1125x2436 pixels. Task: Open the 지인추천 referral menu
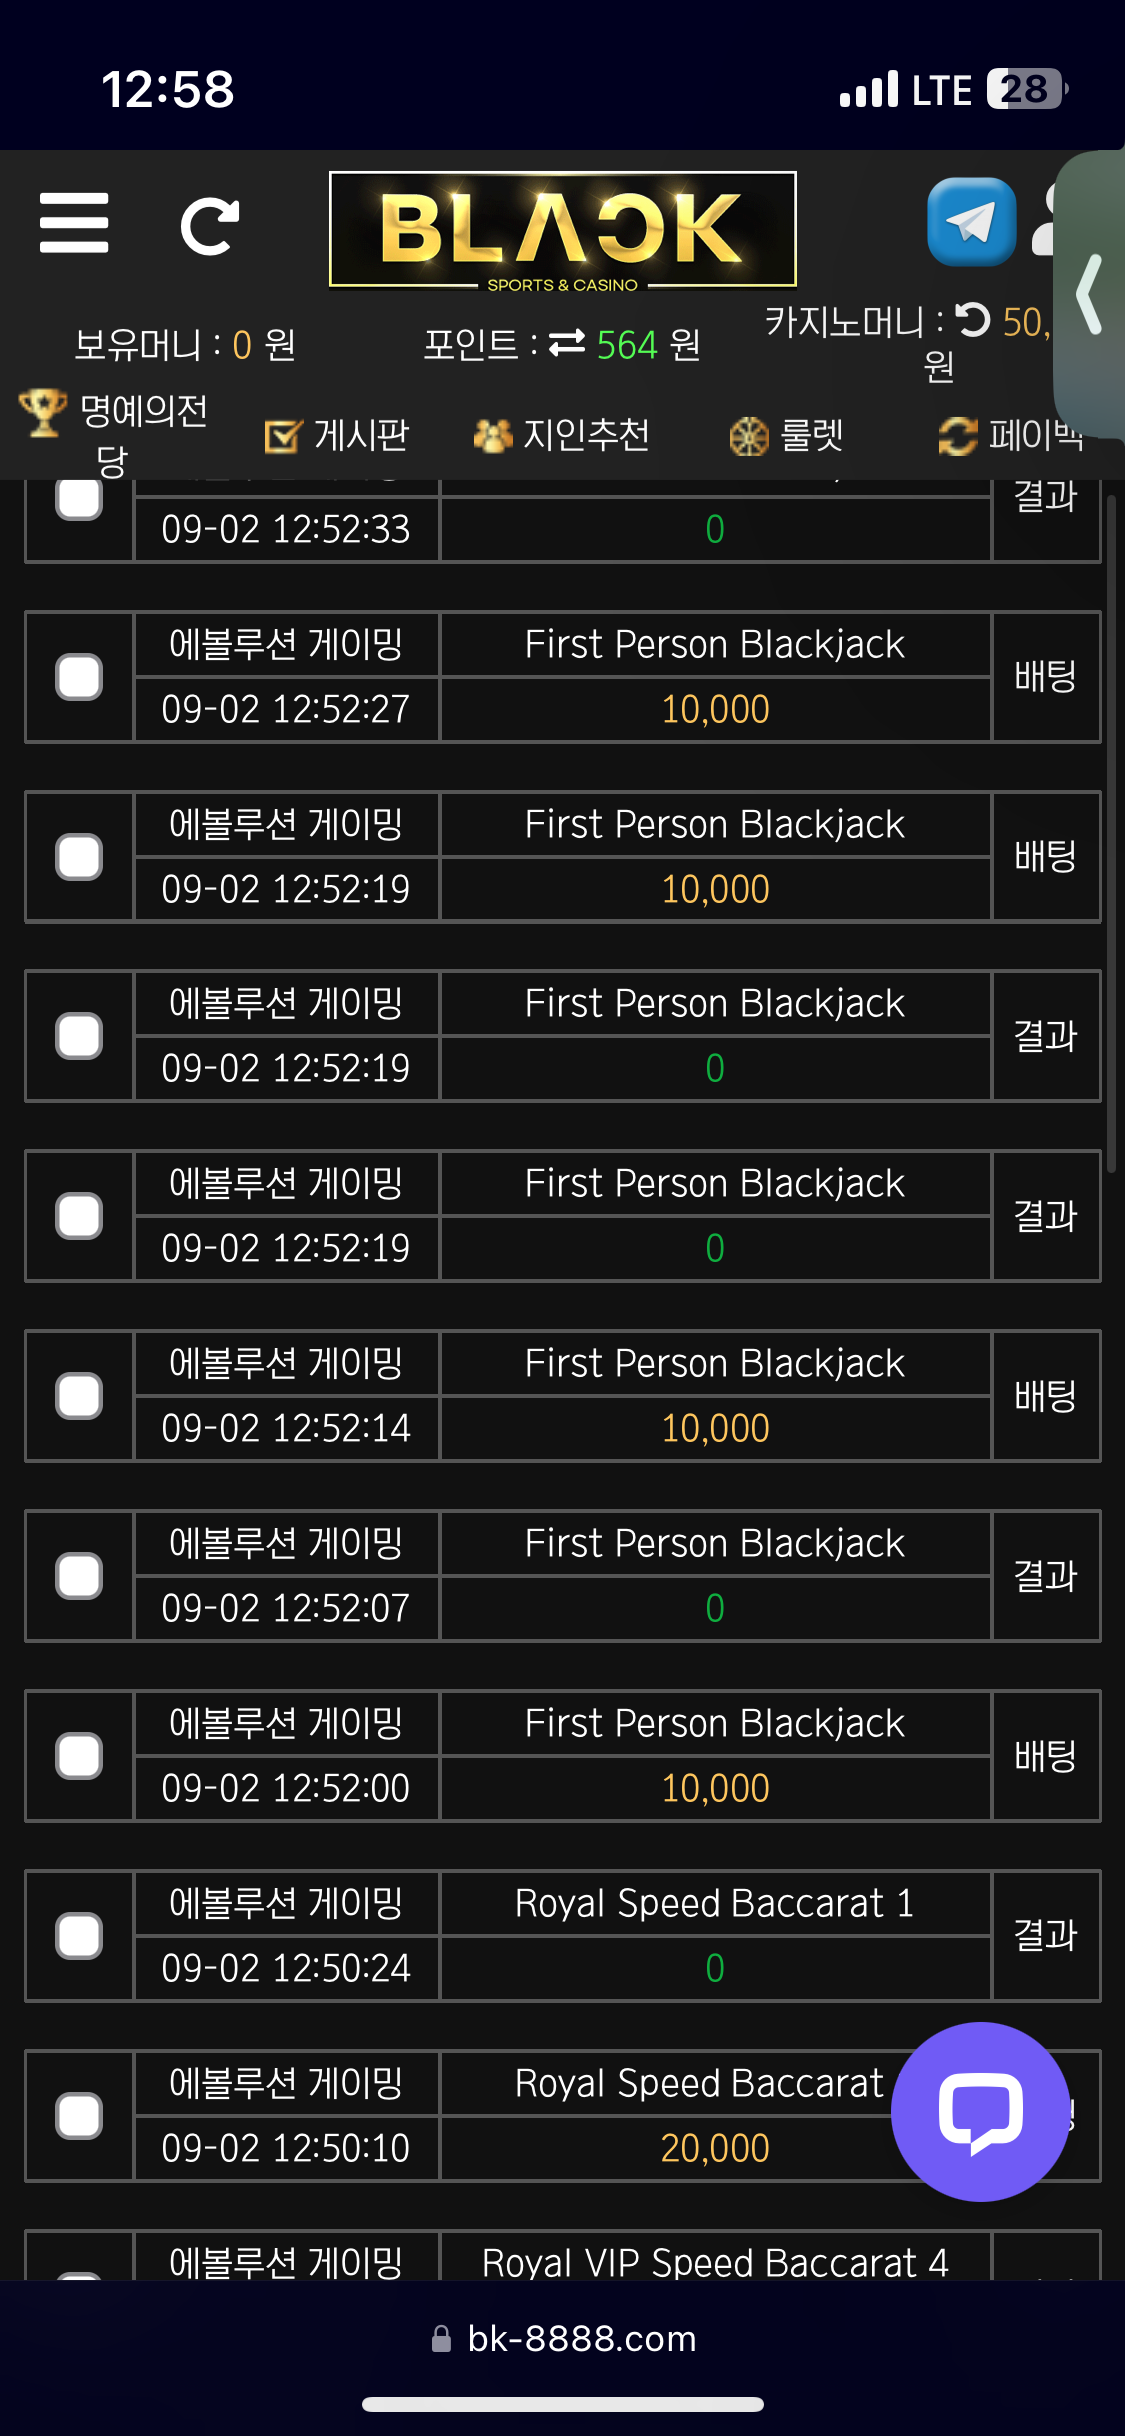561,435
